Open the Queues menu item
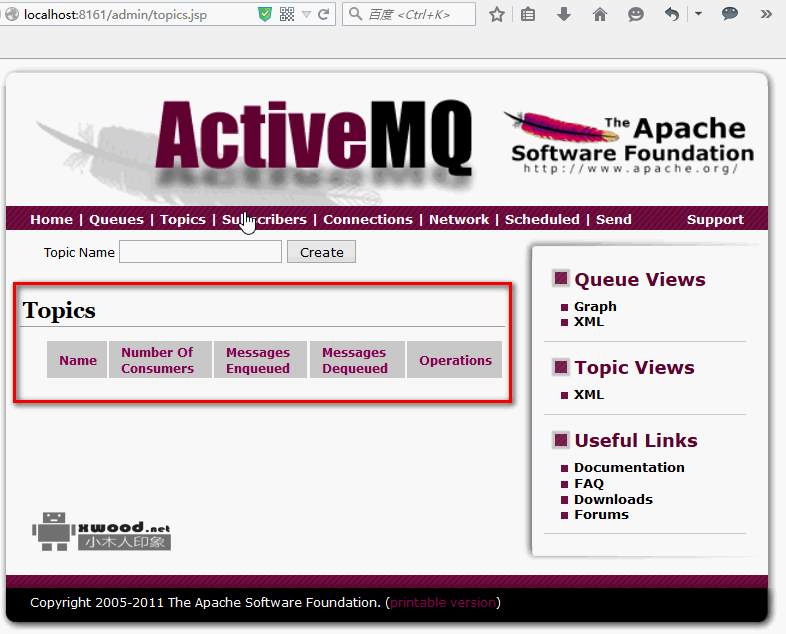786x634 pixels. point(116,219)
